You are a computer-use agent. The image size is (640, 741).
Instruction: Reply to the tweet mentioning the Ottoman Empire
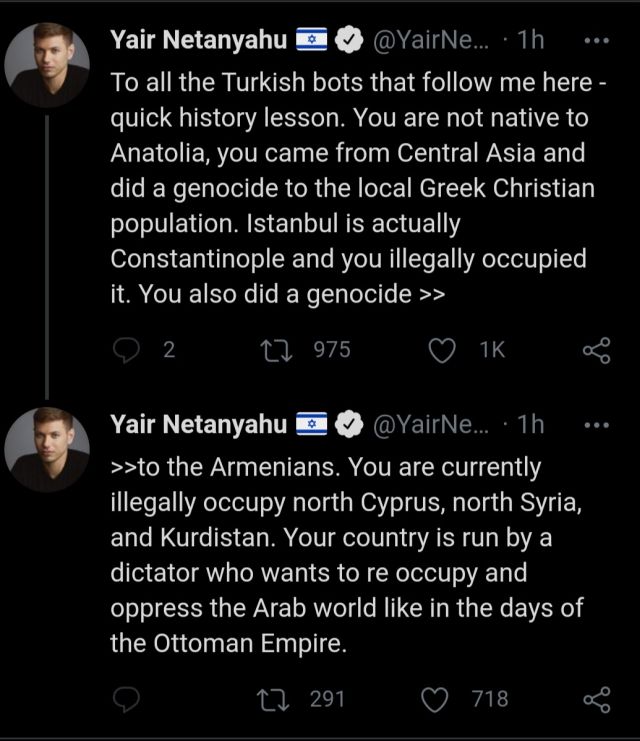tap(127, 698)
